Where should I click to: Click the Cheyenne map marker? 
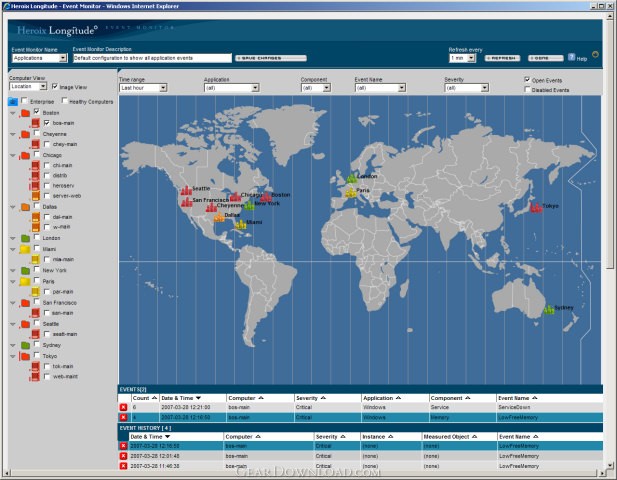coord(211,207)
